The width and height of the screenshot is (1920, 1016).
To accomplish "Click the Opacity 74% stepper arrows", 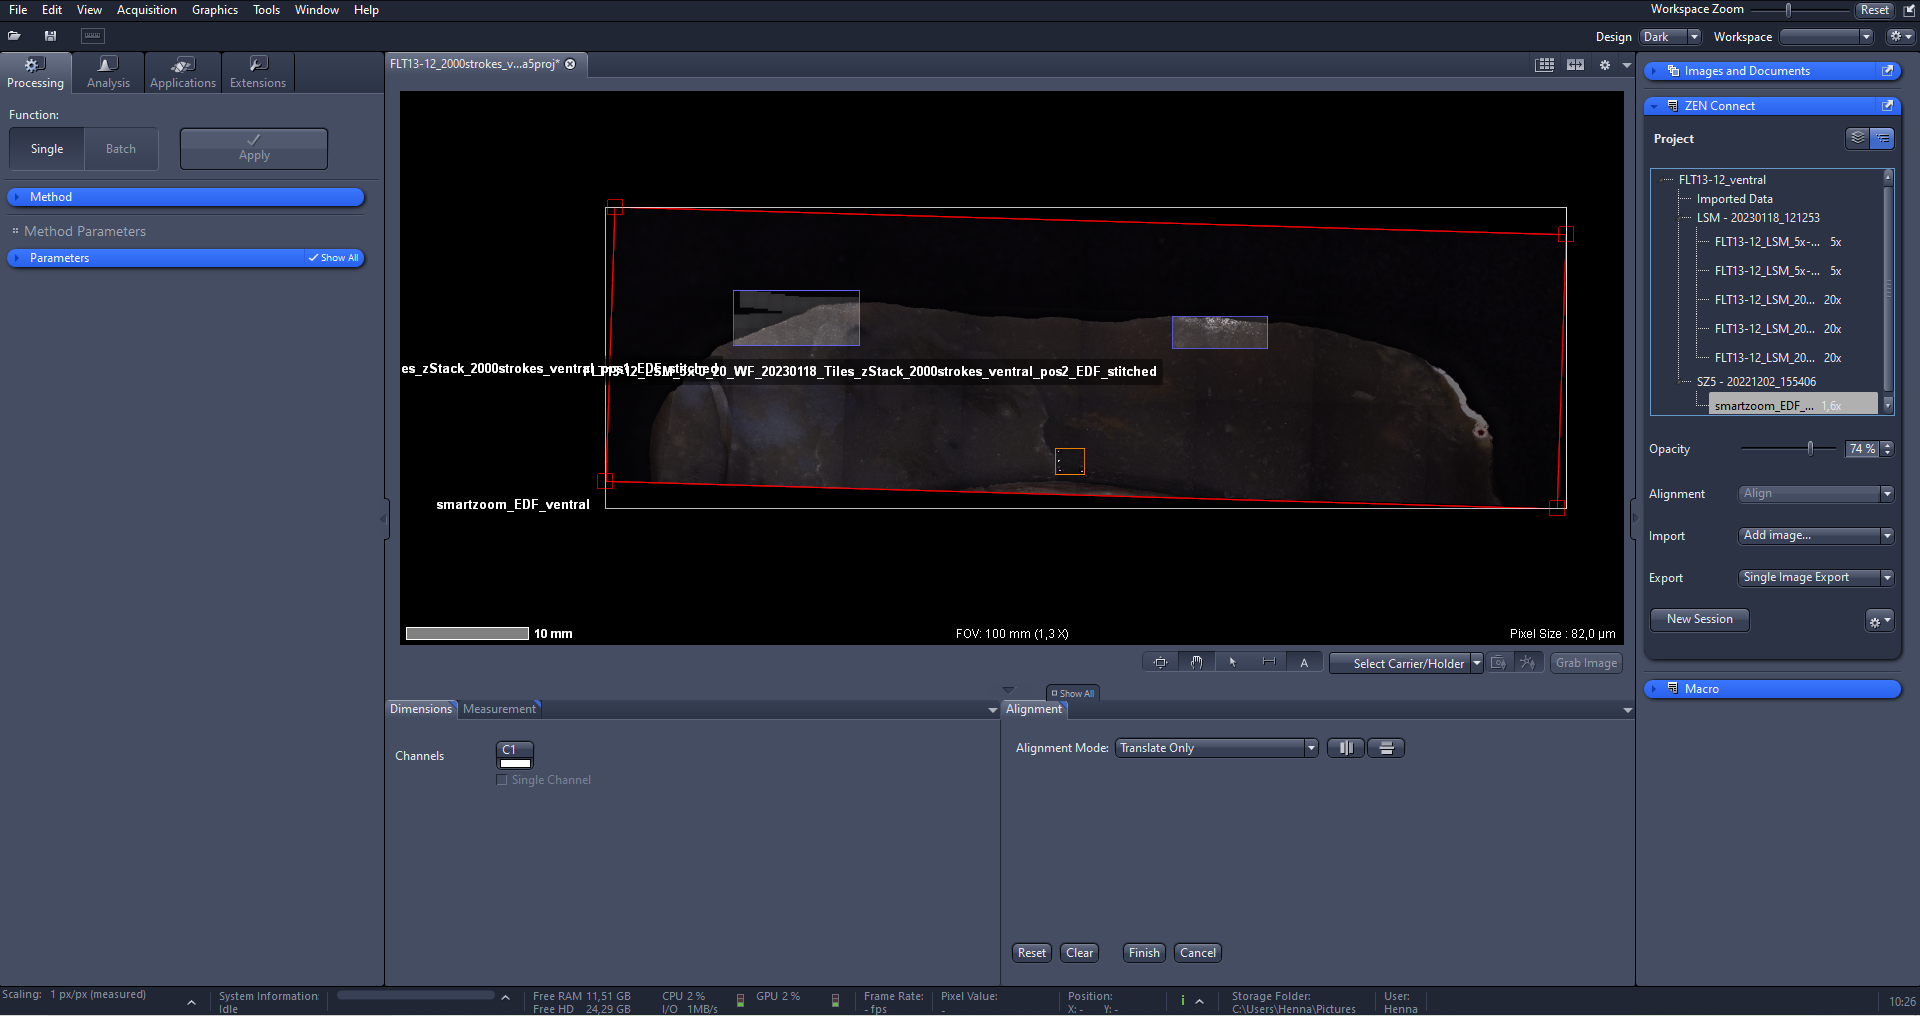I will (1887, 449).
